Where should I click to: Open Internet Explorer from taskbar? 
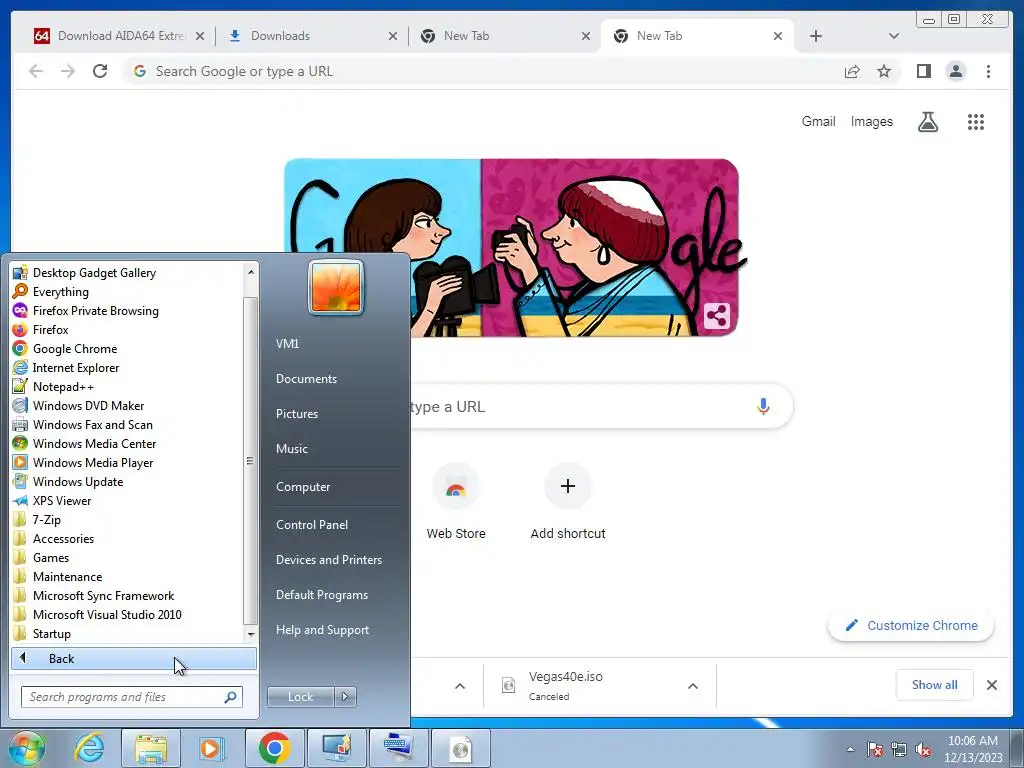[89, 748]
